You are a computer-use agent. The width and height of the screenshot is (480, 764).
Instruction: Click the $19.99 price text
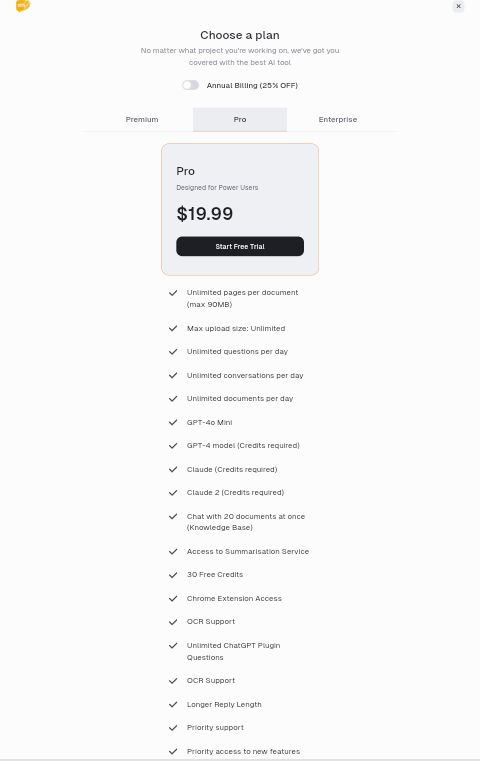point(205,213)
